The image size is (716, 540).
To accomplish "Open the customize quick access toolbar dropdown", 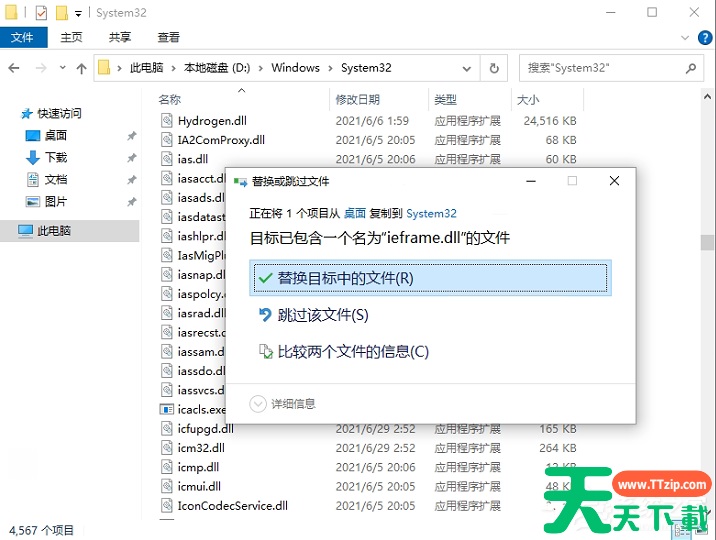I will (x=78, y=13).
